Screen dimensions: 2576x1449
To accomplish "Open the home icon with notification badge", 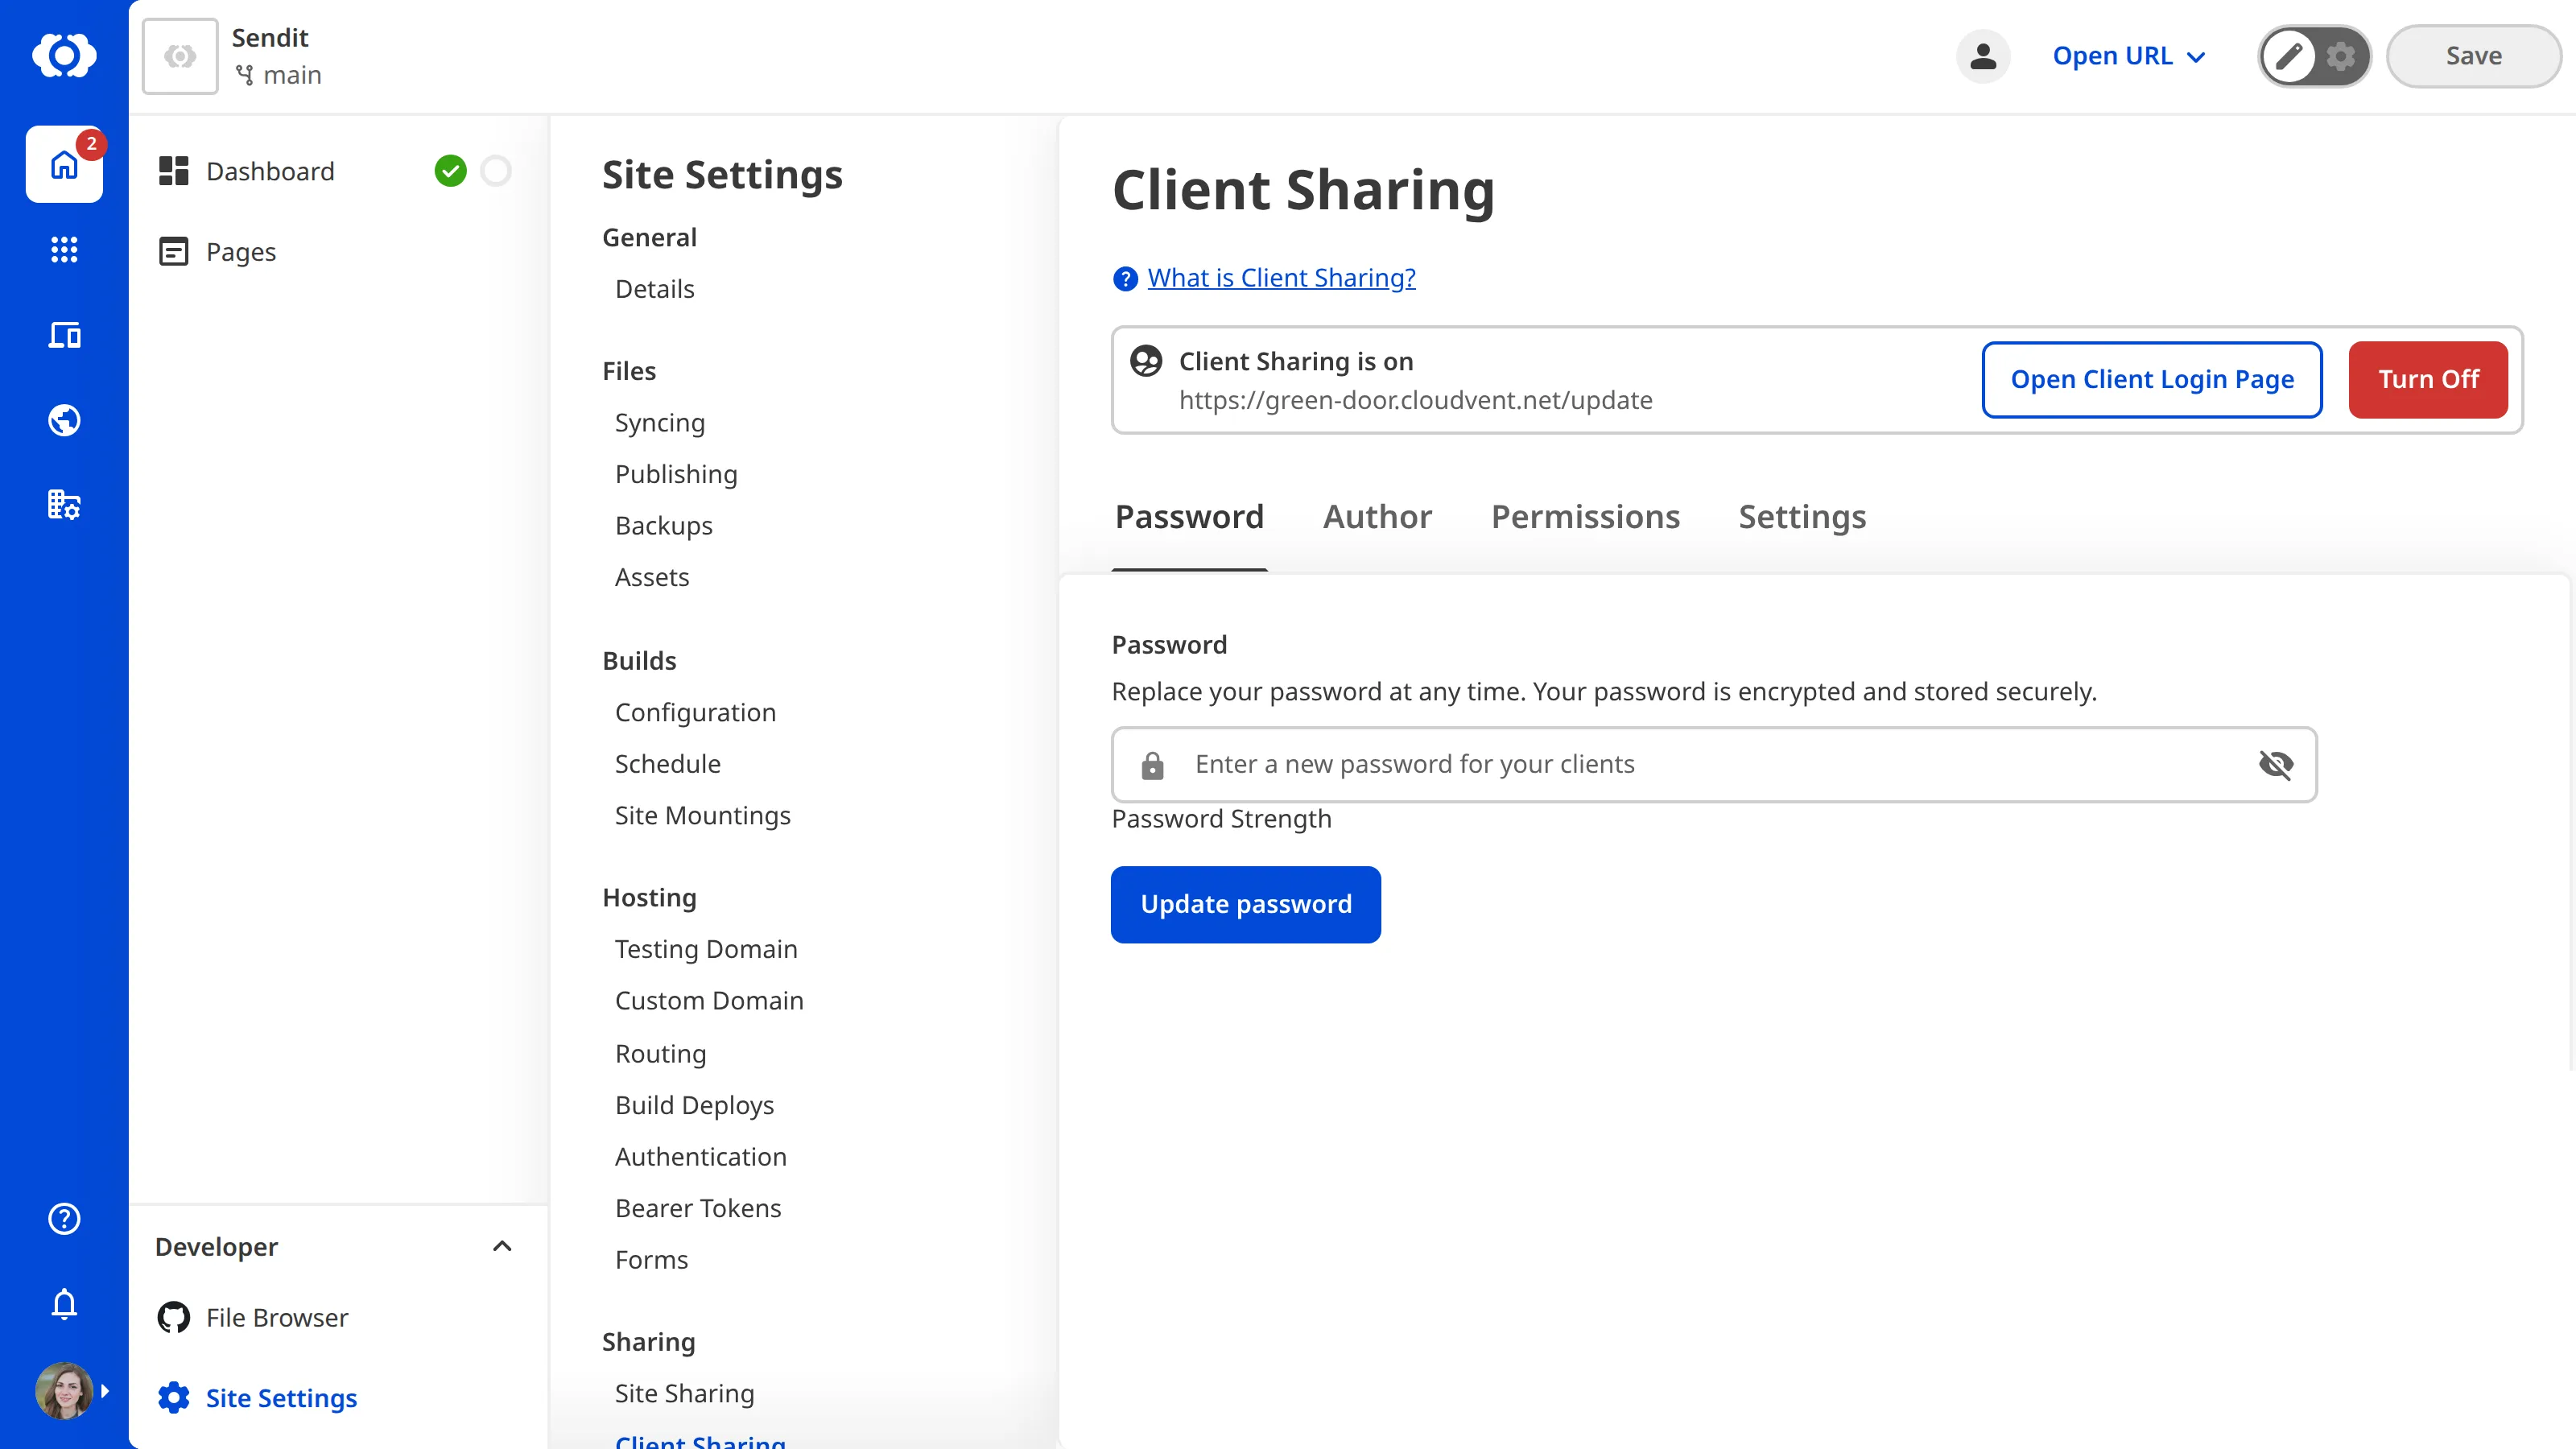I will pos(64,164).
